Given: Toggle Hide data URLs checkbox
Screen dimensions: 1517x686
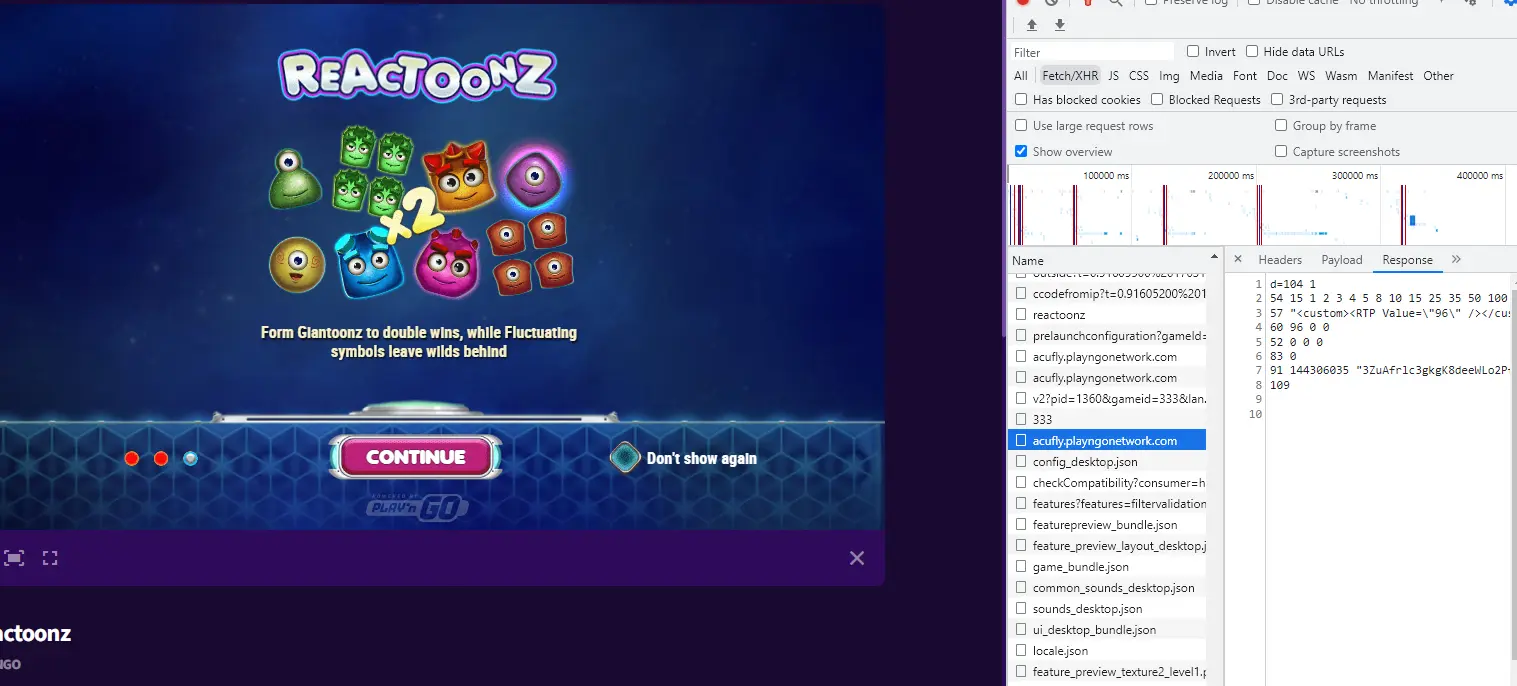Looking at the screenshot, I should click(x=1252, y=51).
